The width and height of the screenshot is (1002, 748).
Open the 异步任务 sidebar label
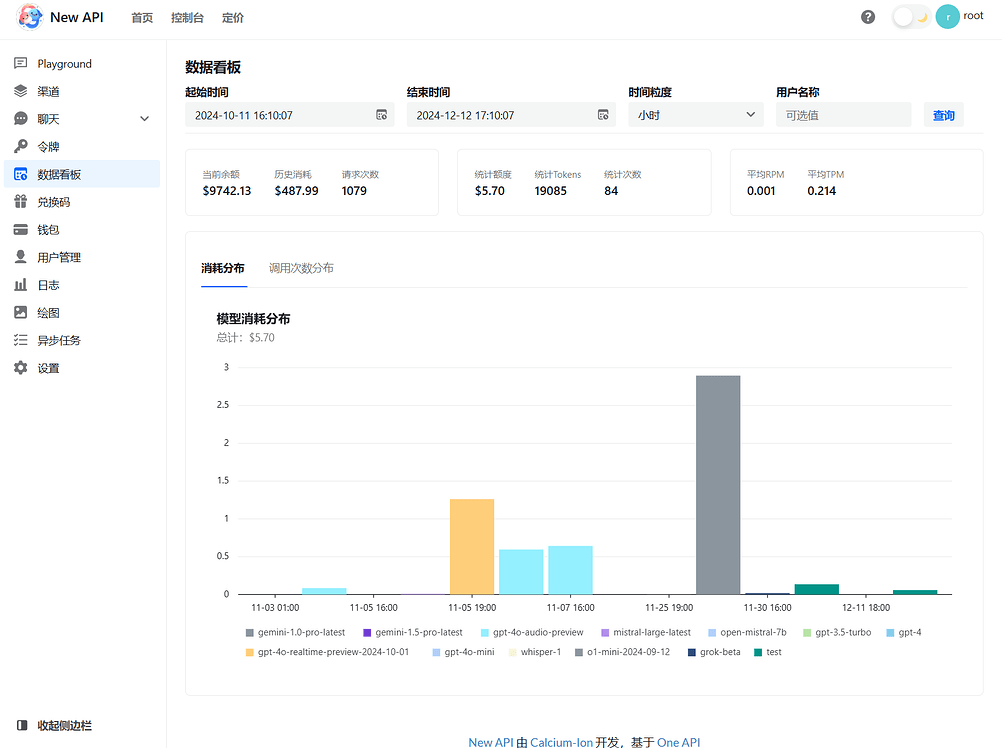(x=59, y=340)
